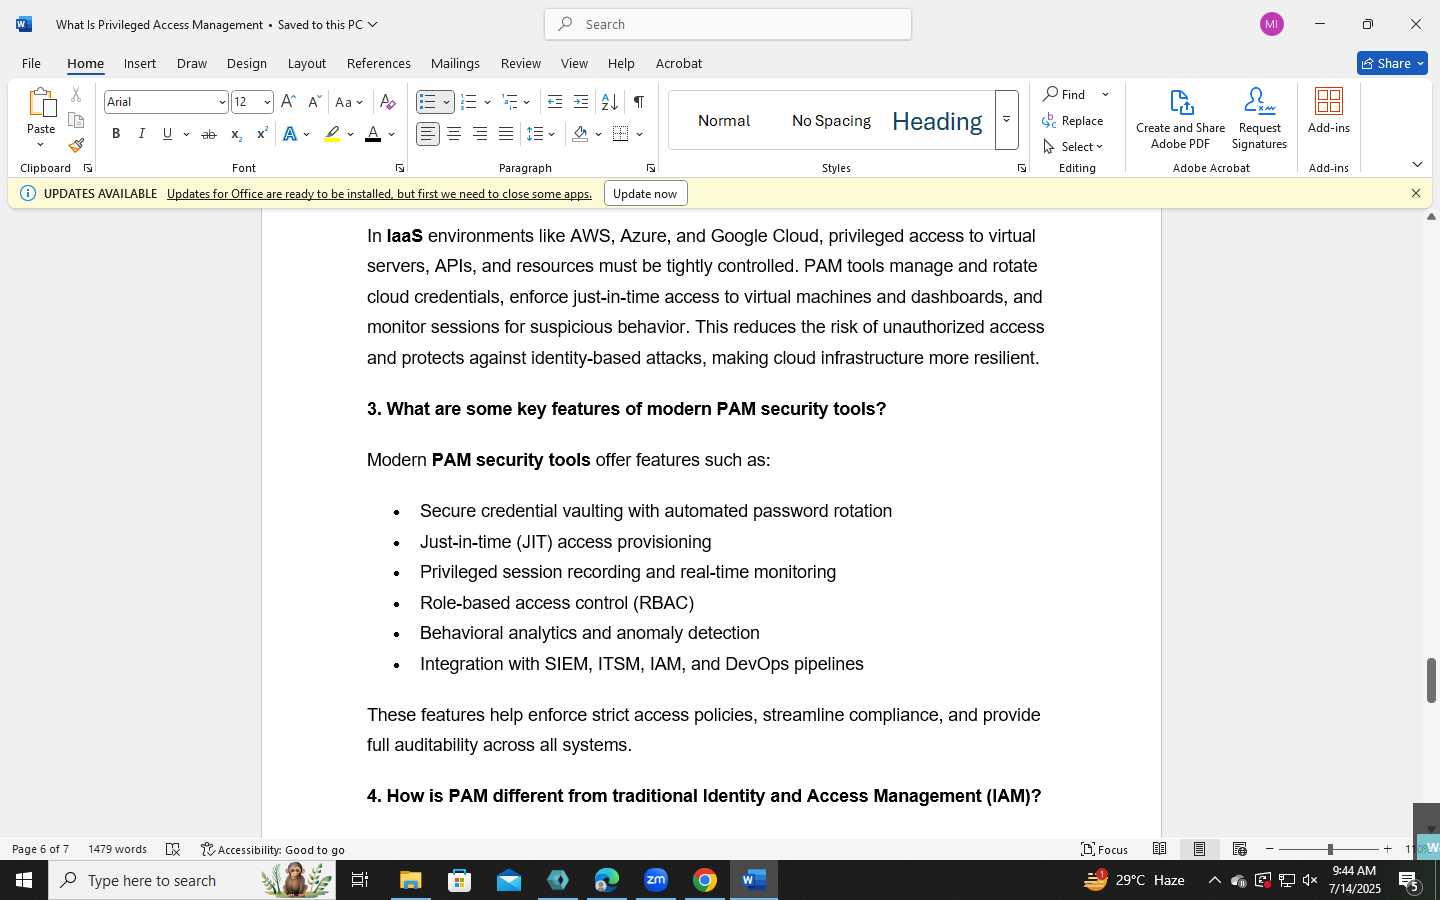Viewport: 1440px width, 900px height.
Task: Expand the Styles gallery
Action: [x=1007, y=120]
